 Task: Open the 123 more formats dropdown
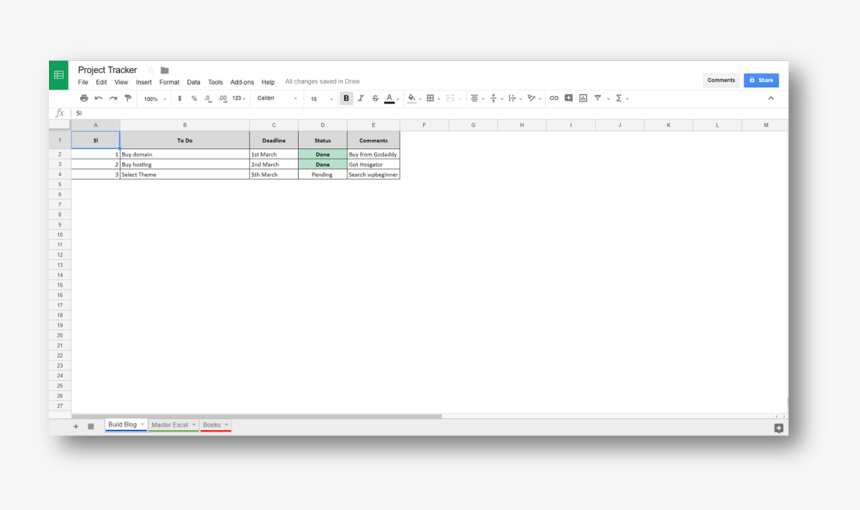click(239, 99)
